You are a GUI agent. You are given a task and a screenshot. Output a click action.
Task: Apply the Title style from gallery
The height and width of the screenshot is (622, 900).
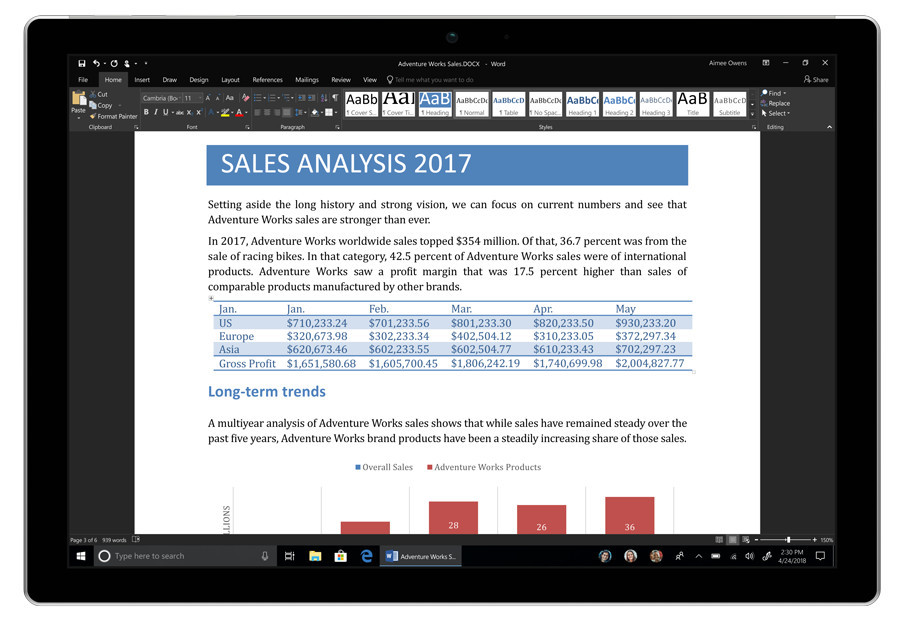(x=692, y=104)
